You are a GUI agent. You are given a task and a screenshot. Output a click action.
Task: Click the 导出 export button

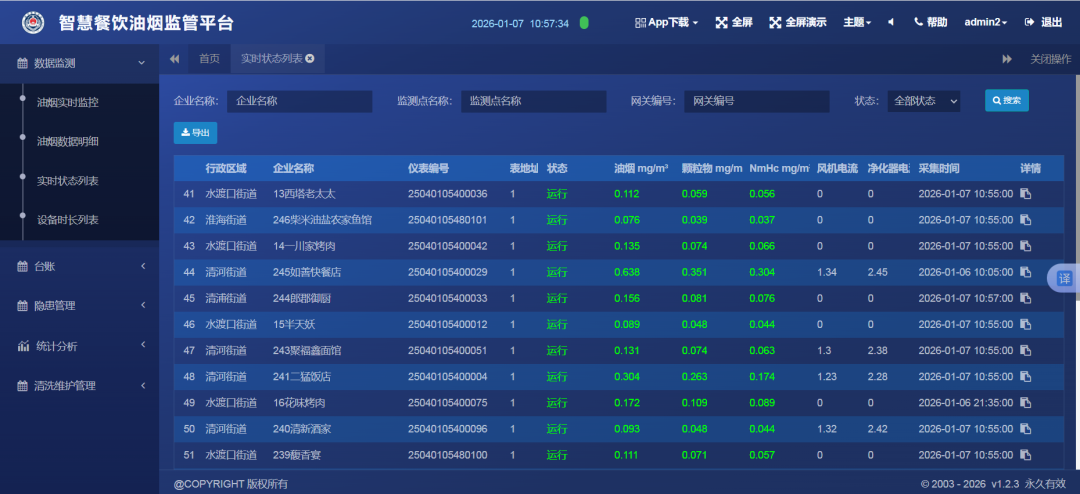(195, 132)
